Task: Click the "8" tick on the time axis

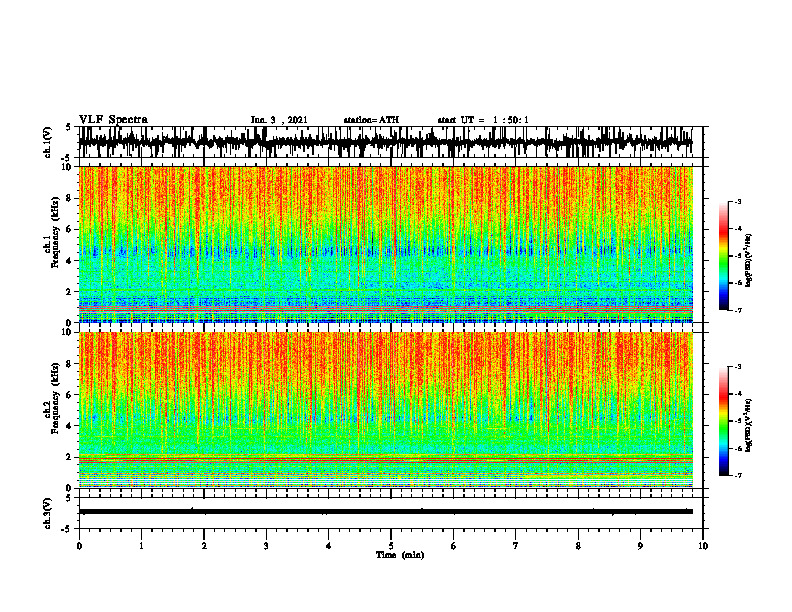Action: tap(578, 546)
